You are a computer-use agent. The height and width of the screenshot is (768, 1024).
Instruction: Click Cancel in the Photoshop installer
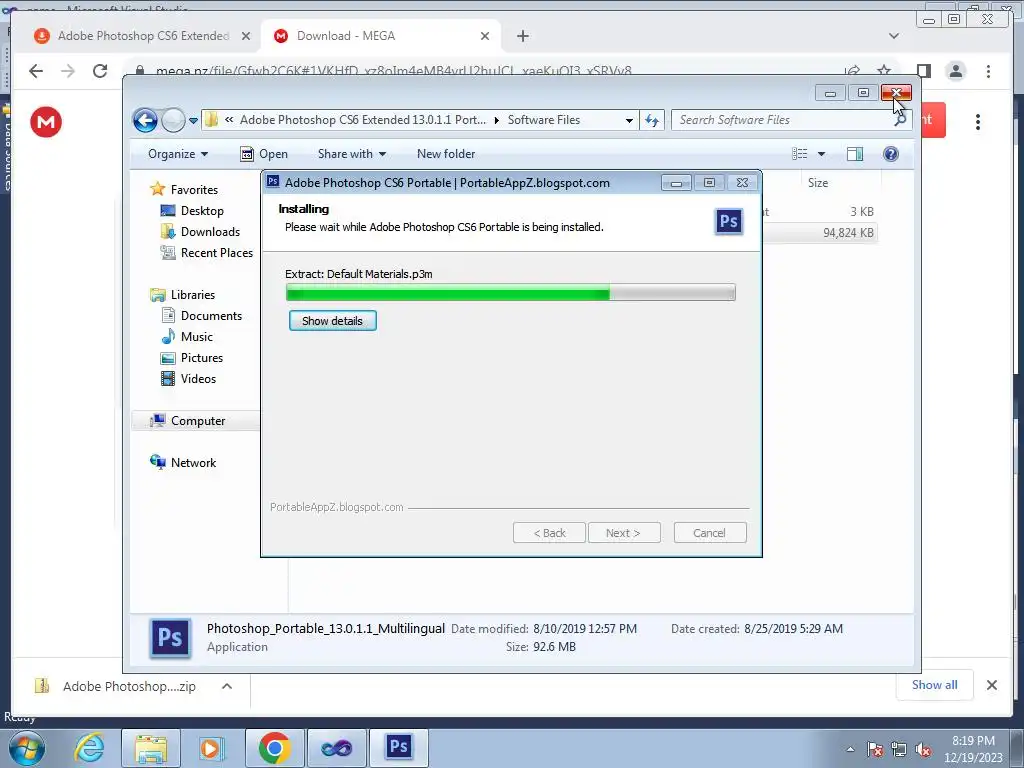pyautogui.click(x=709, y=533)
